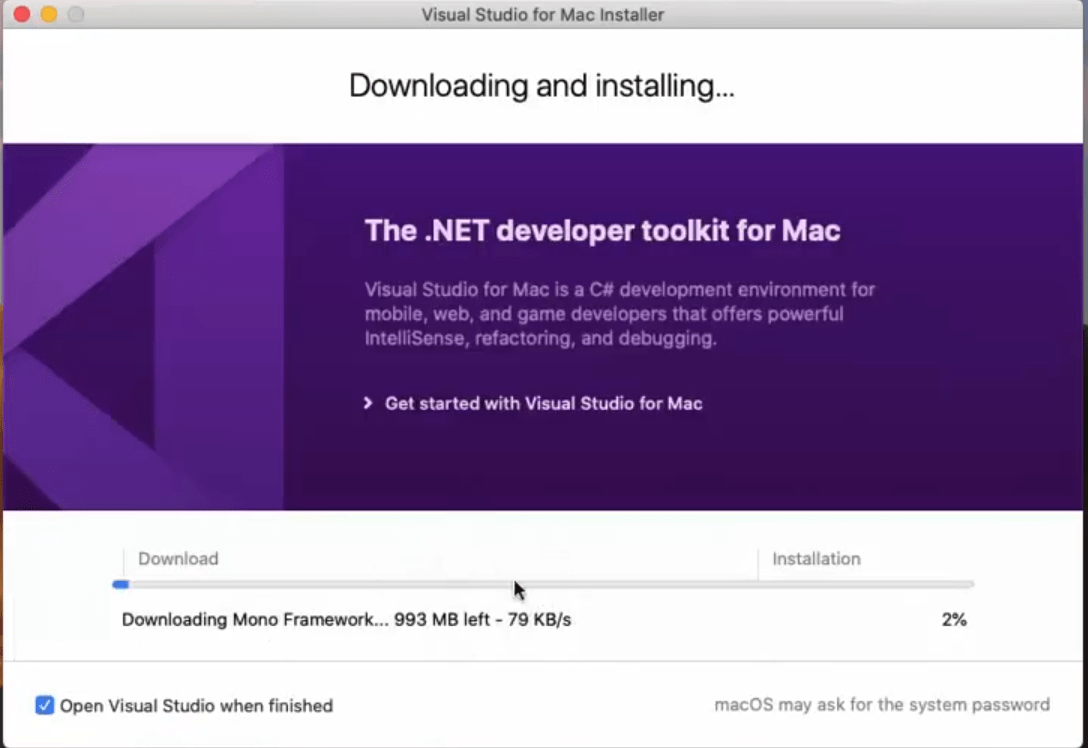The image size is (1088, 748).
Task: Click the Download section of the progress bar
Action: 440,584
